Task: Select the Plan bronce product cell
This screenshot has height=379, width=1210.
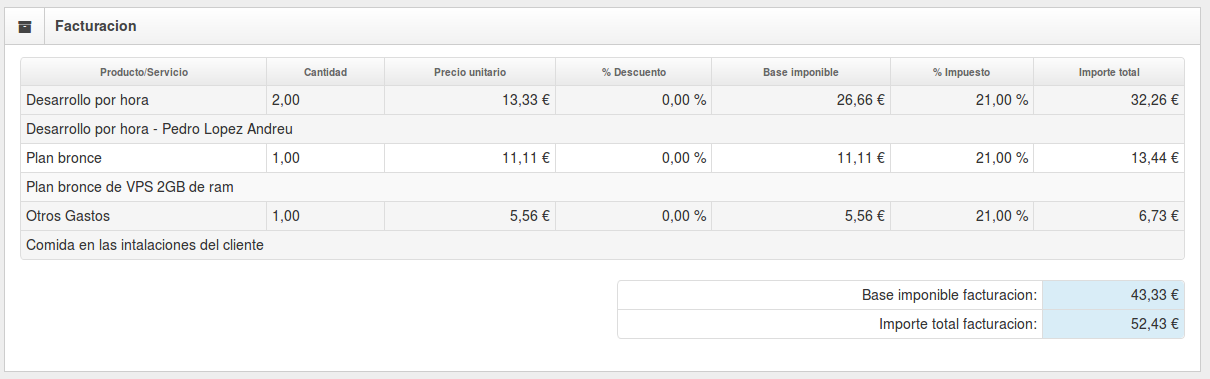Action: (x=144, y=158)
